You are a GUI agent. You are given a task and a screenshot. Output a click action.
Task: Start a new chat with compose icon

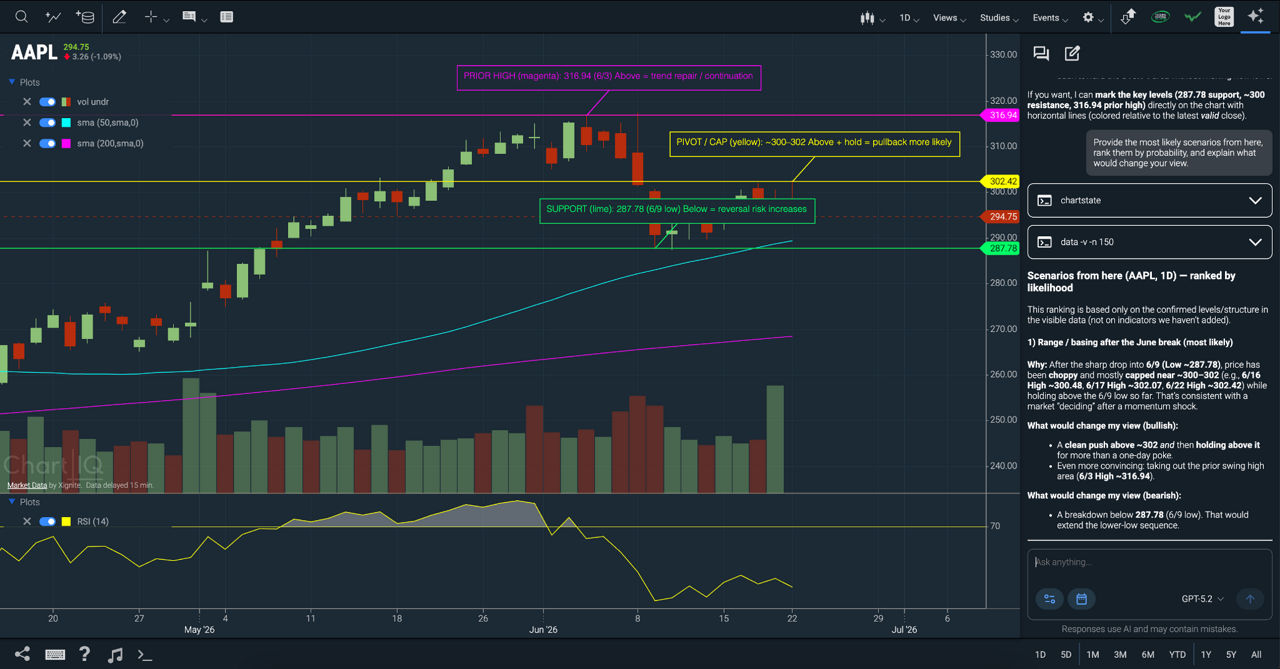[1072, 54]
